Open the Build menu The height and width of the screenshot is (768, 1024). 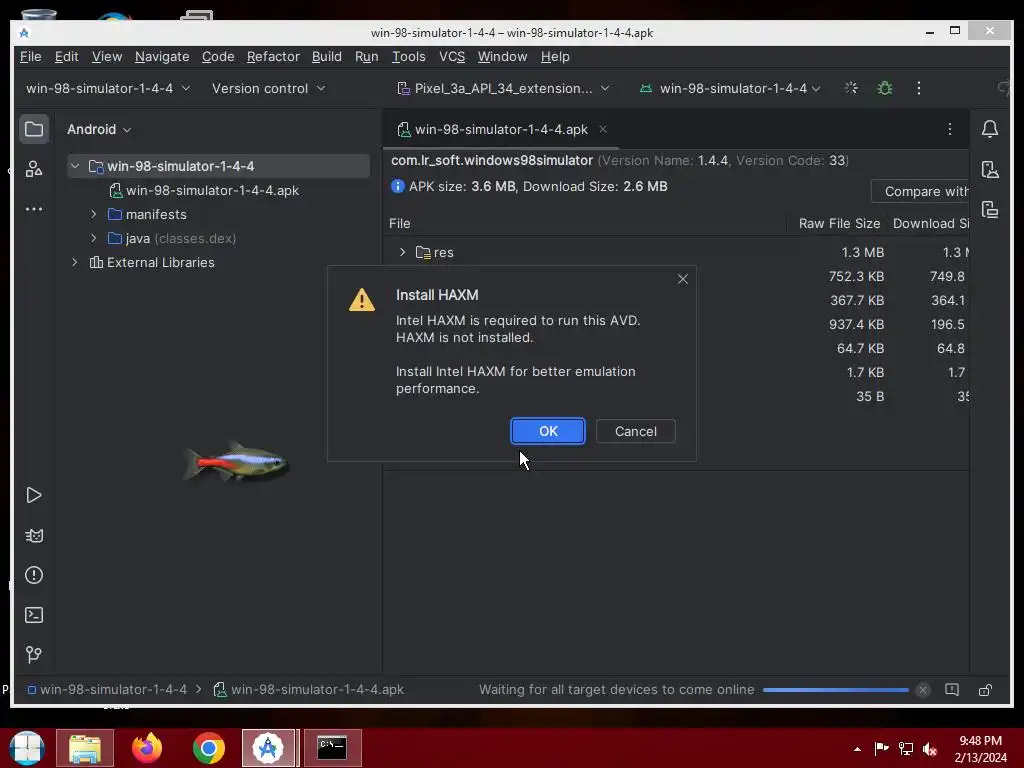click(x=327, y=57)
